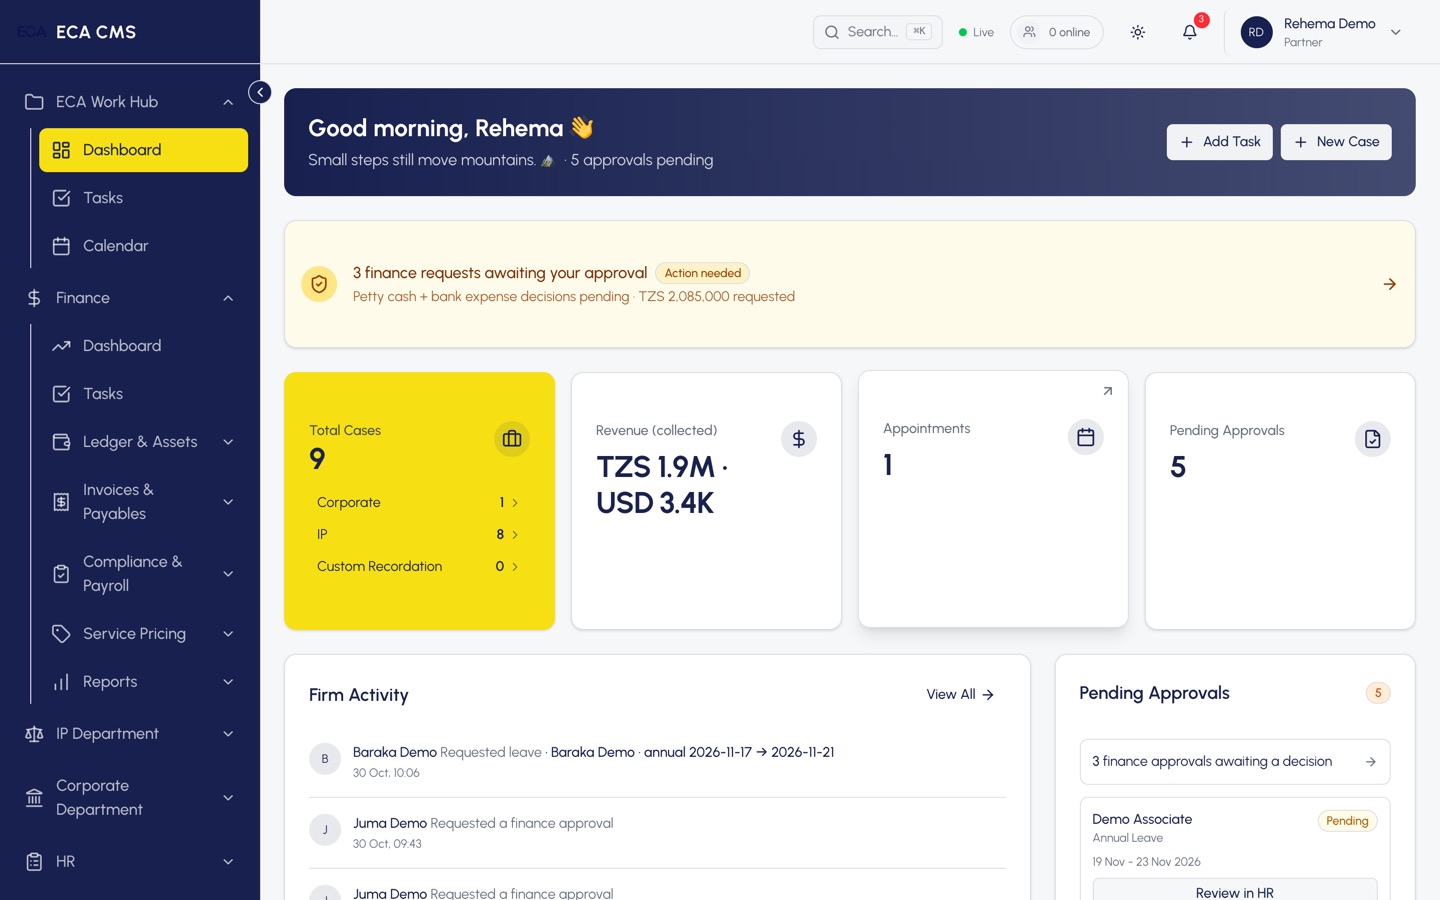Click the Pending Approvals count badge 5

(x=1378, y=693)
